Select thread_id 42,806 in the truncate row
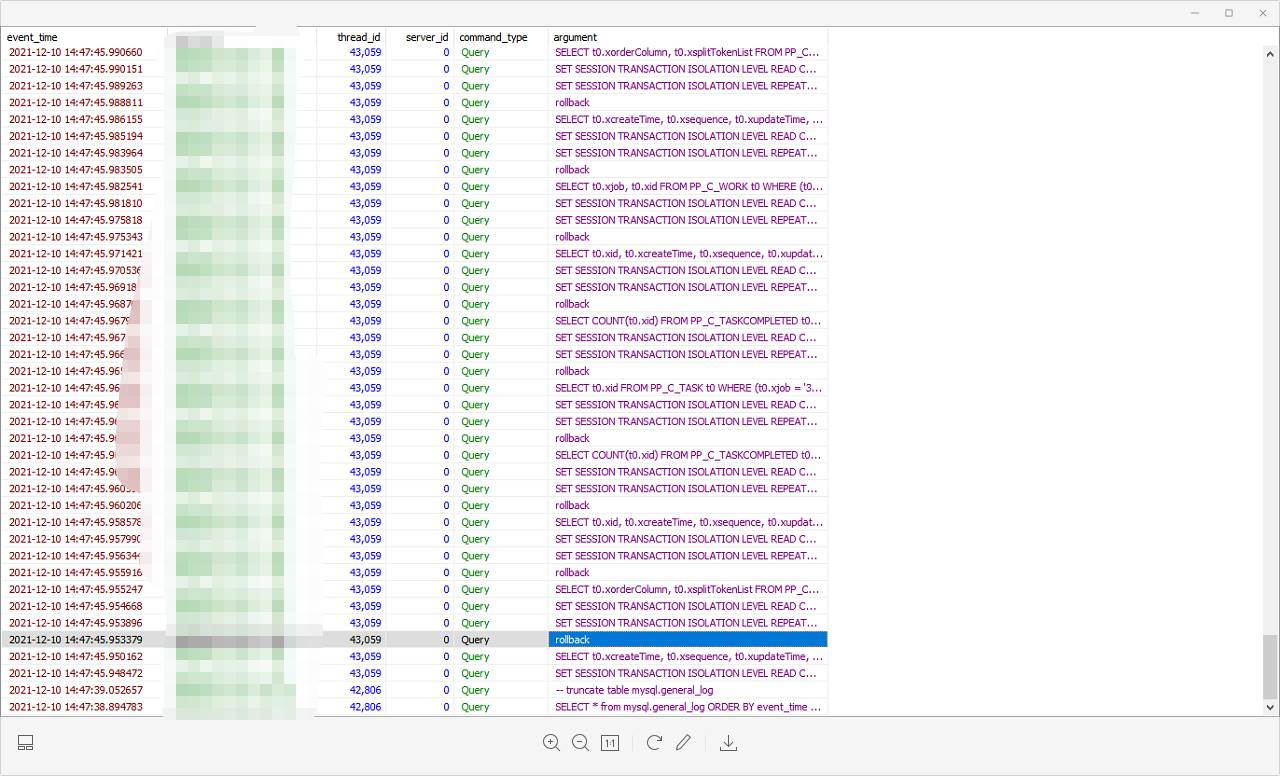The height and width of the screenshot is (776, 1280). (x=365, y=690)
